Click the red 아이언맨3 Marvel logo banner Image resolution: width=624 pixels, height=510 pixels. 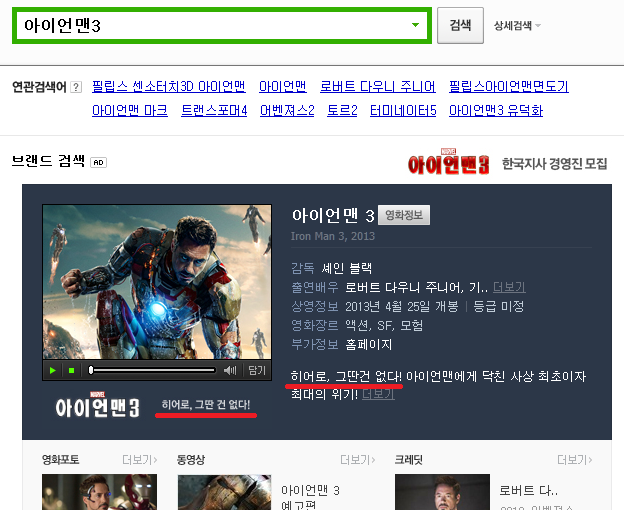coord(448,162)
